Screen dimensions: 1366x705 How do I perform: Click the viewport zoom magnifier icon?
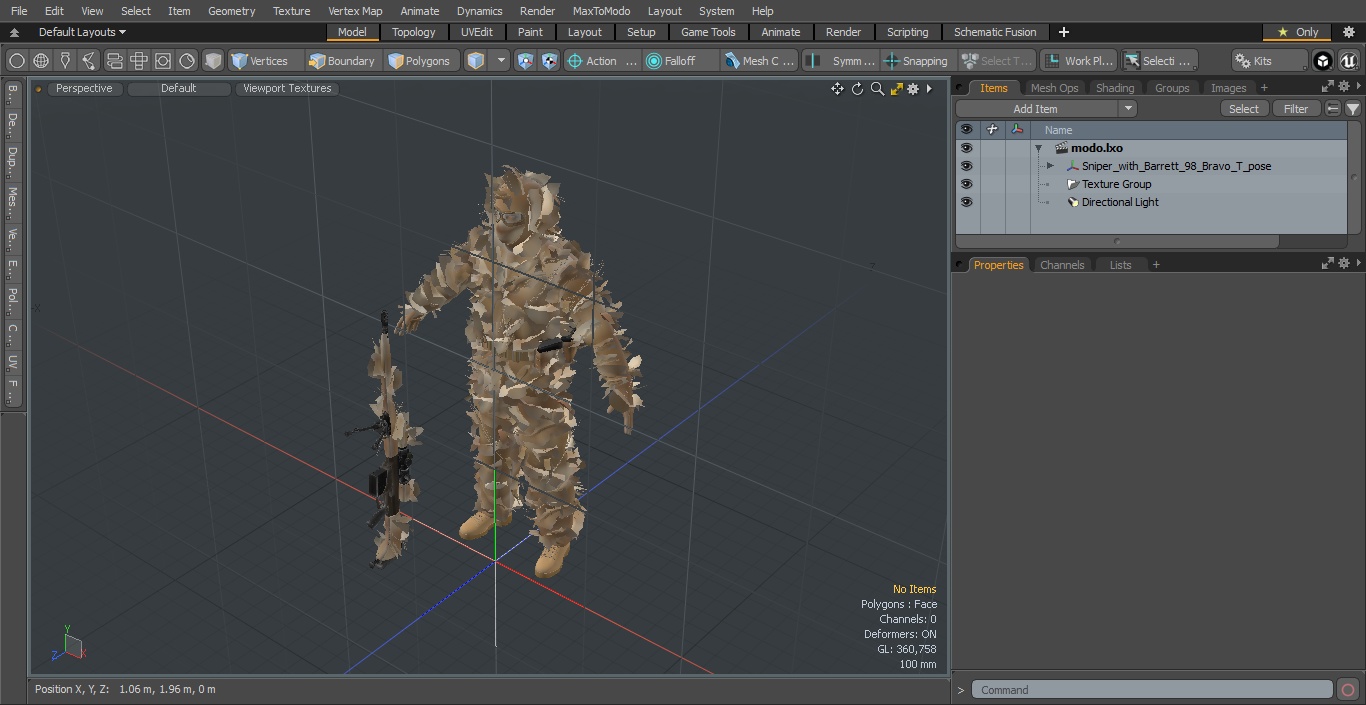pyautogui.click(x=877, y=89)
